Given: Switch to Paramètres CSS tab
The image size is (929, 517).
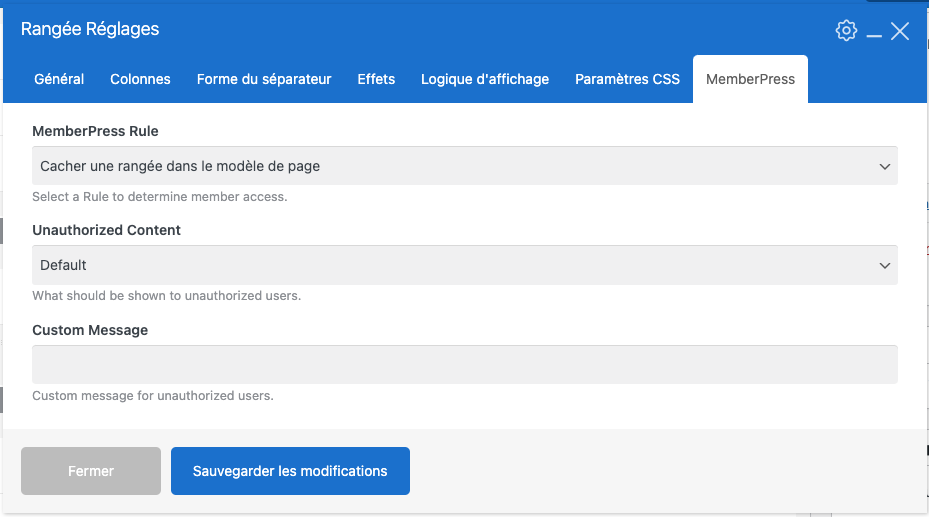Looking at the screenshot, I should coord(627,79).
